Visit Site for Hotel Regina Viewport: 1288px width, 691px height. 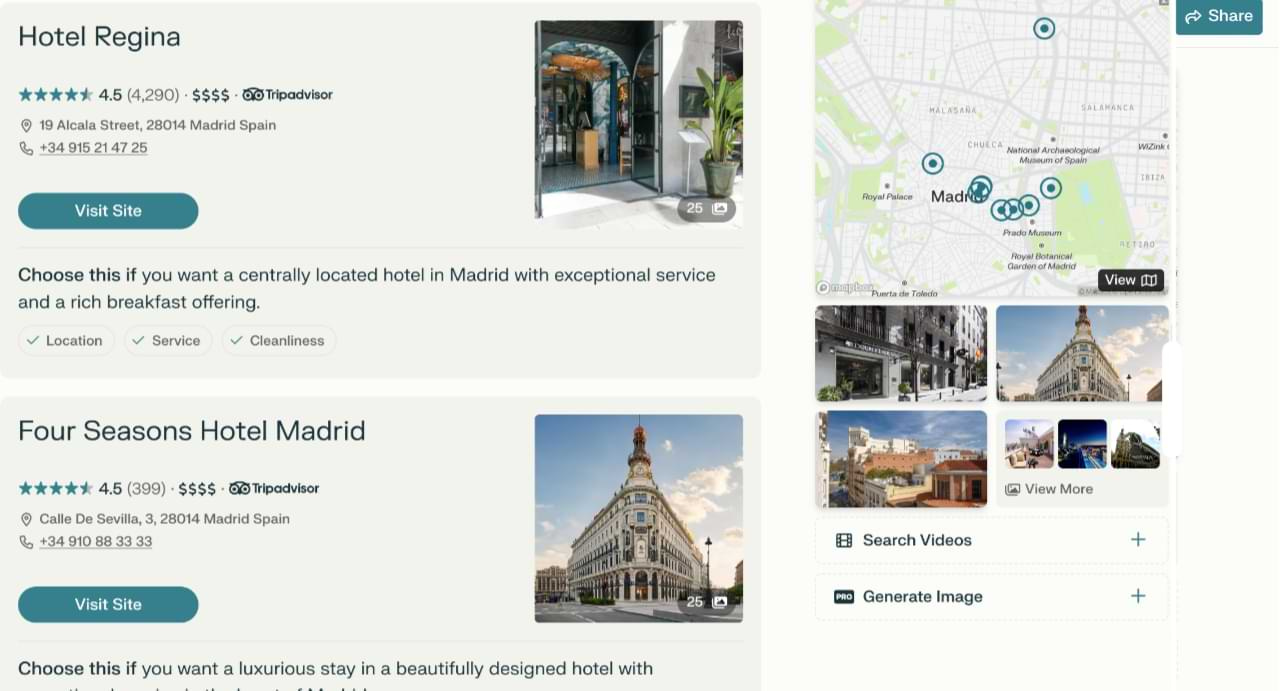pos(108,211)
